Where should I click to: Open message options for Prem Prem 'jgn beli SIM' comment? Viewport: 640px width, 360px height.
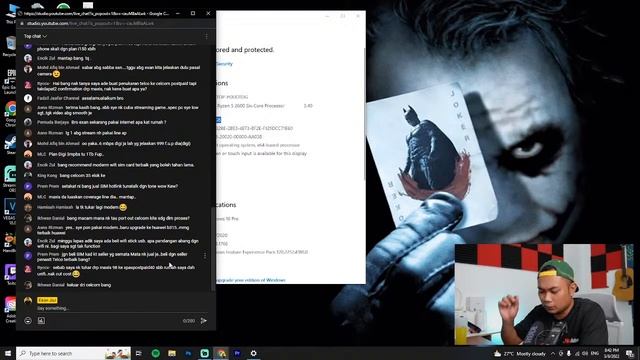[205, 256]
